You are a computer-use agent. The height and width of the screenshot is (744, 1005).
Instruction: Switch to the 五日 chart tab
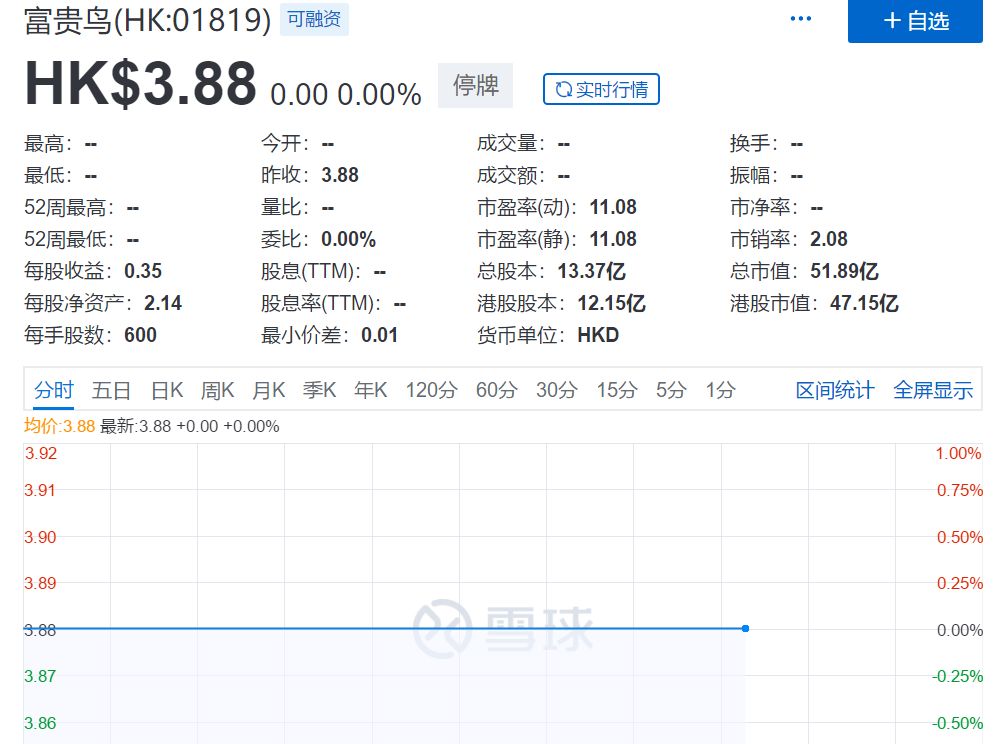[111, 390]
